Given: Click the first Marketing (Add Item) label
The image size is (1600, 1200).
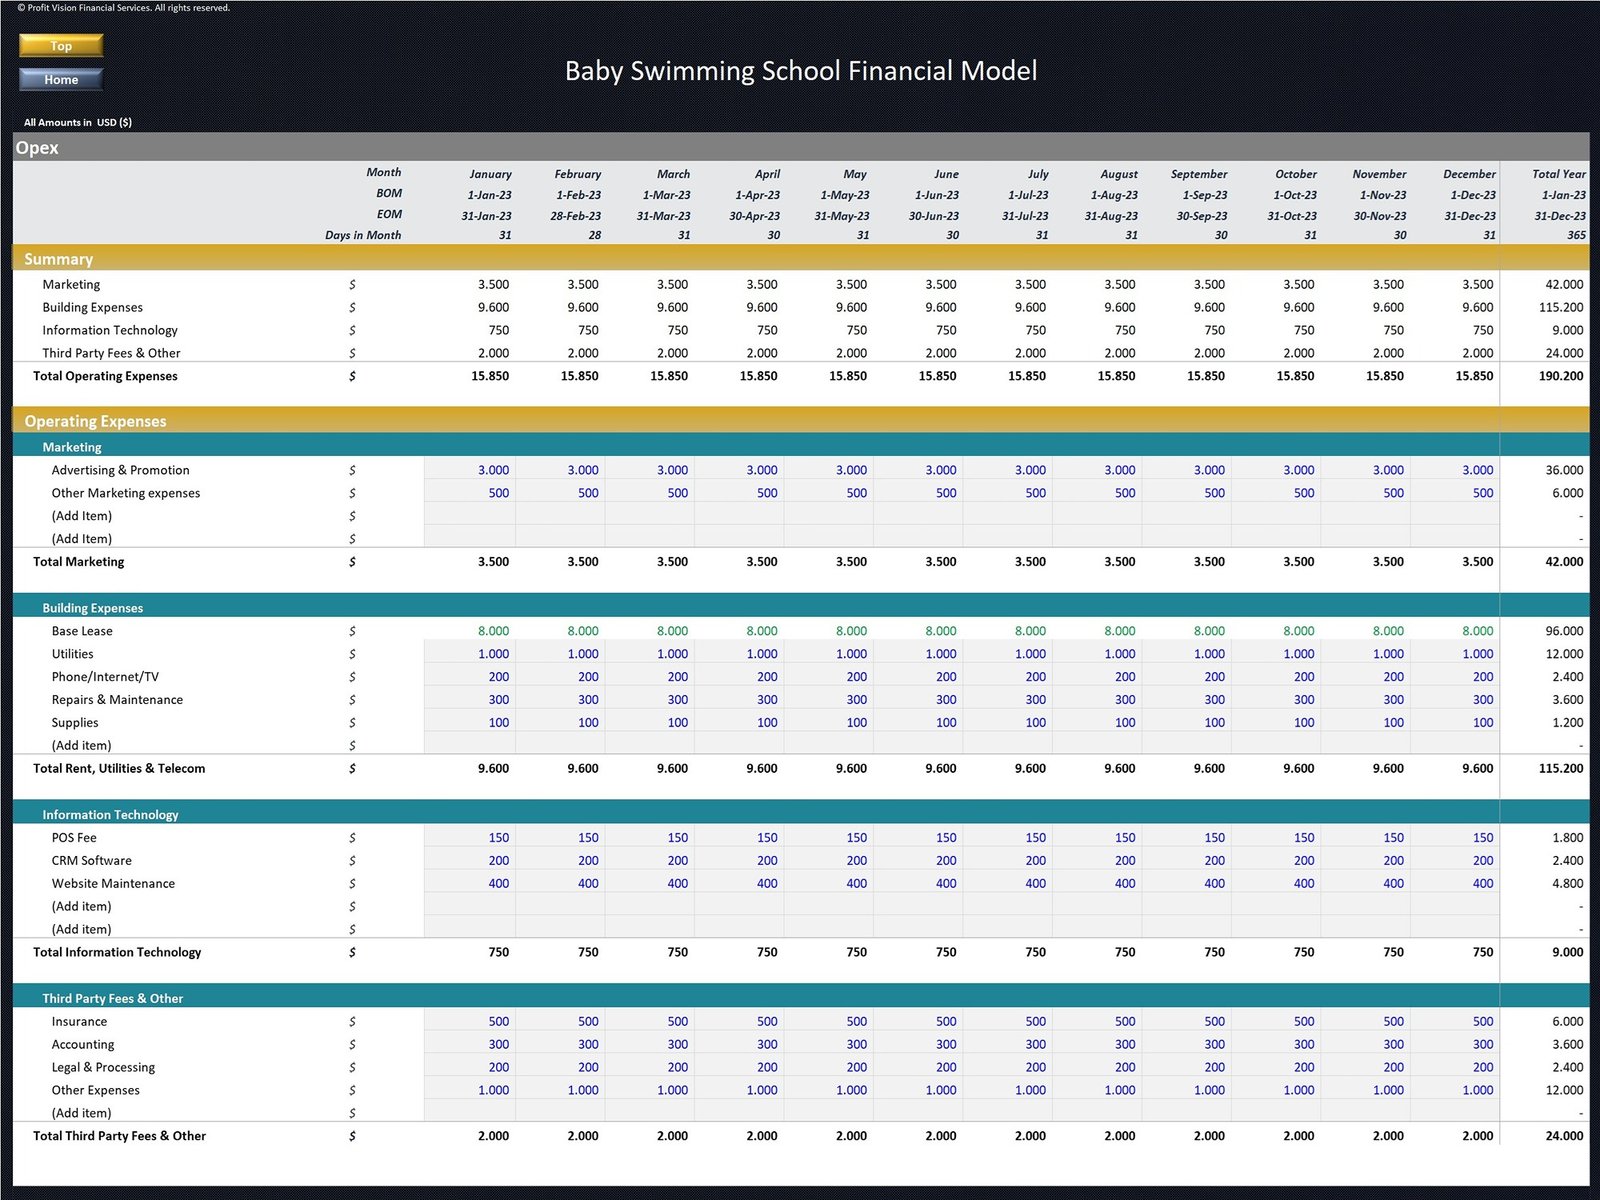Looking at the screenshot, I should click(x=82, y=516).
